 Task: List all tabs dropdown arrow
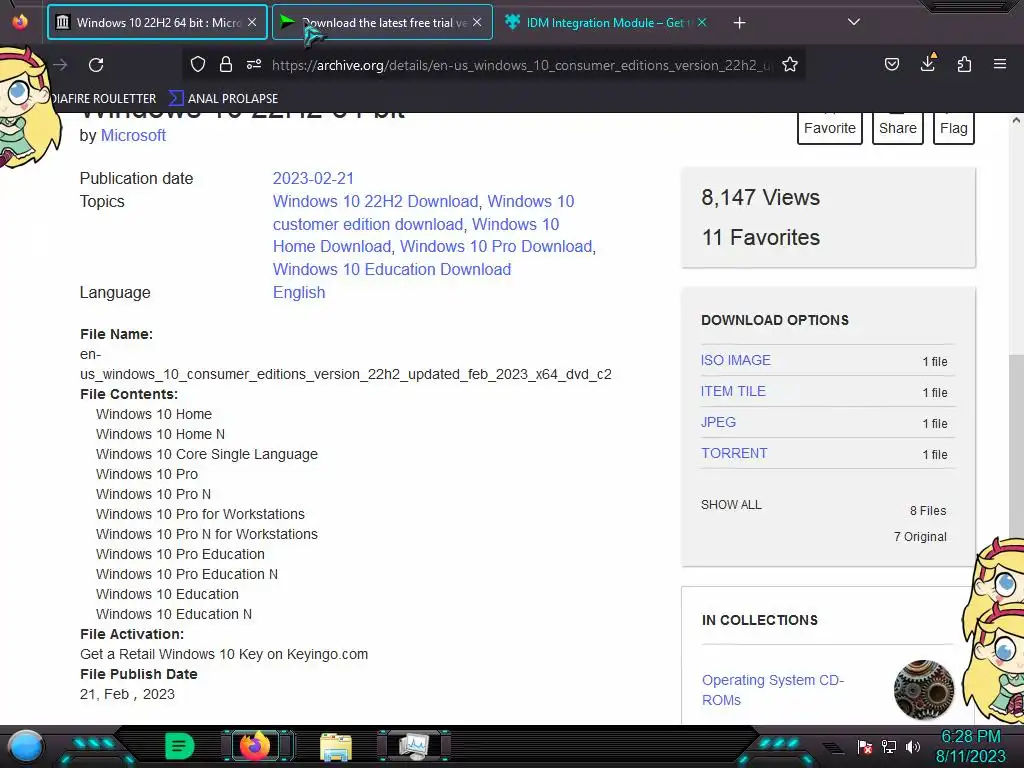click(x=854, y=22)
